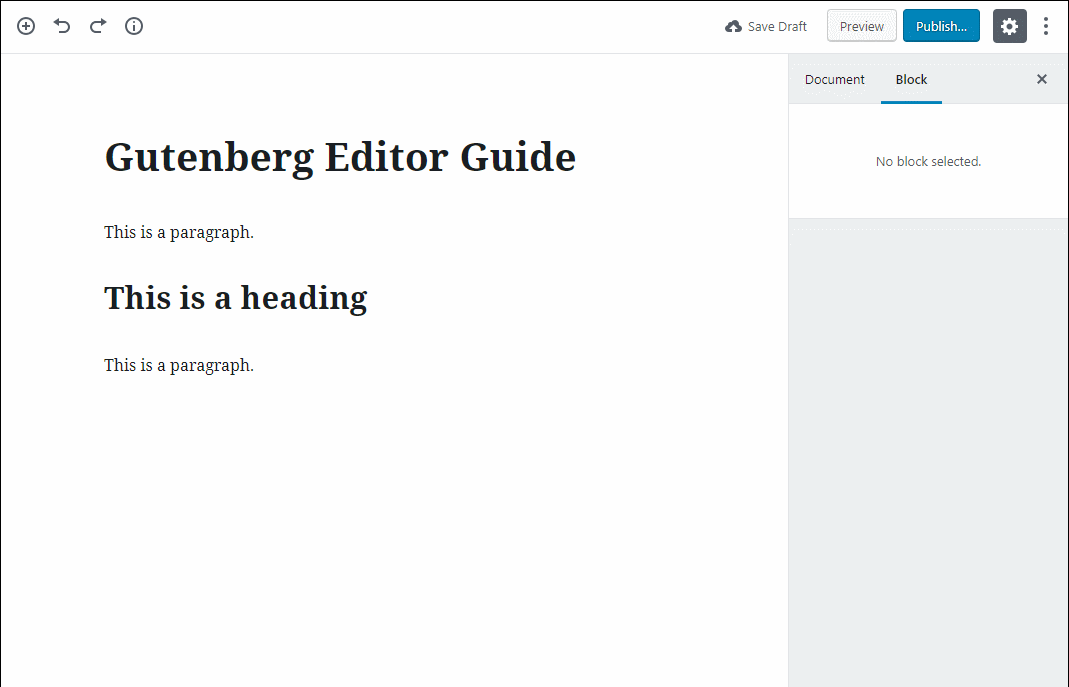Select the Block tab
Viewport: 1069px width, 687px height.
coord(911,80)
